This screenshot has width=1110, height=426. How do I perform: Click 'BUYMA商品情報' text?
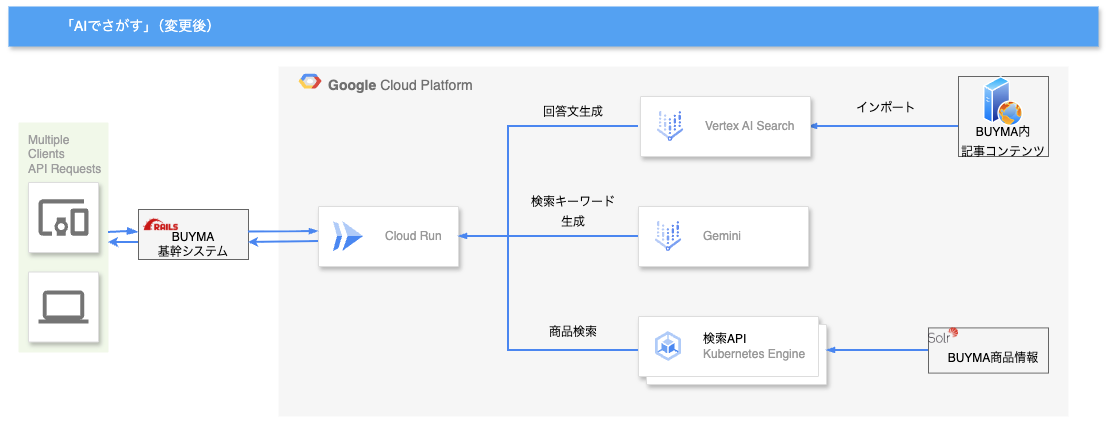tap(992, 357)
